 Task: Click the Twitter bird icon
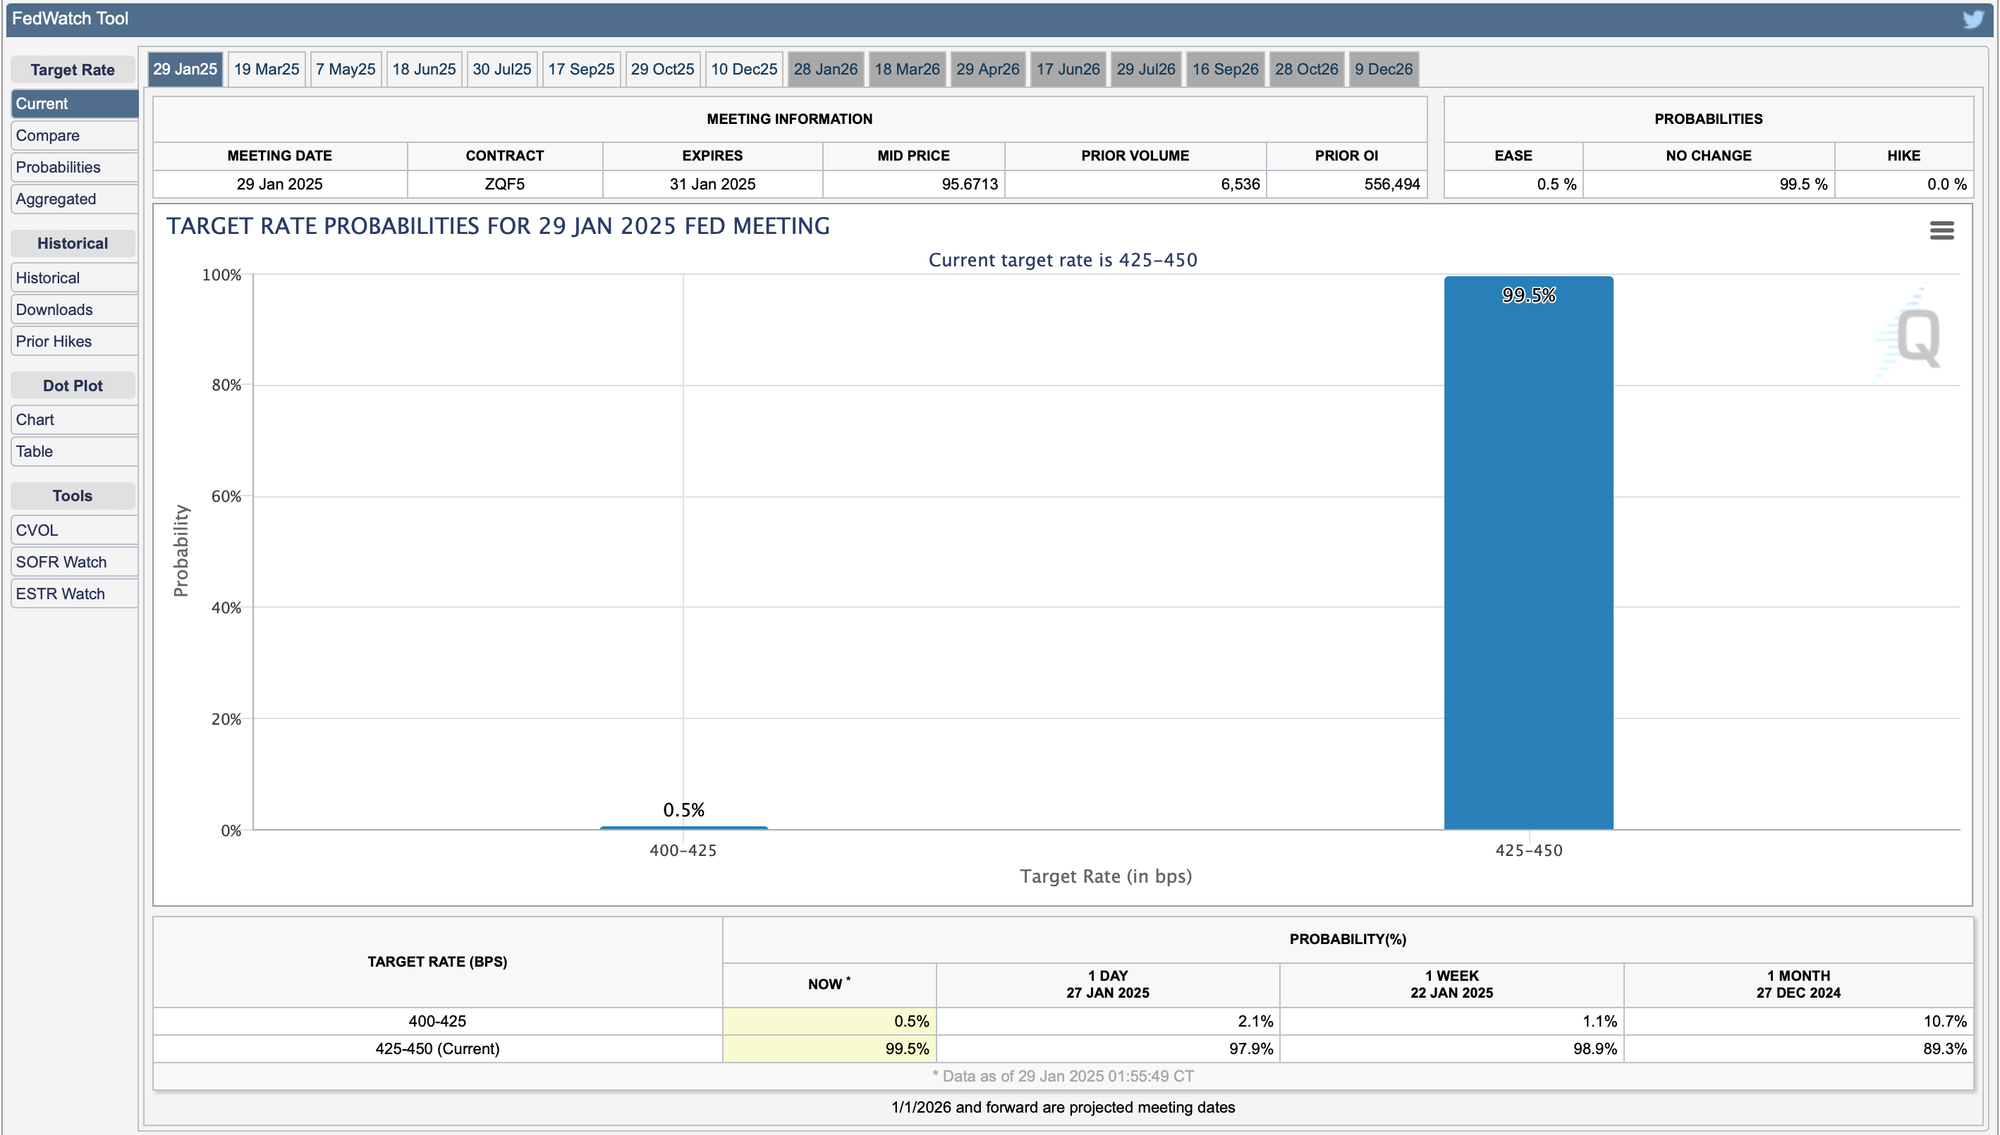(x=1972, y=19)
